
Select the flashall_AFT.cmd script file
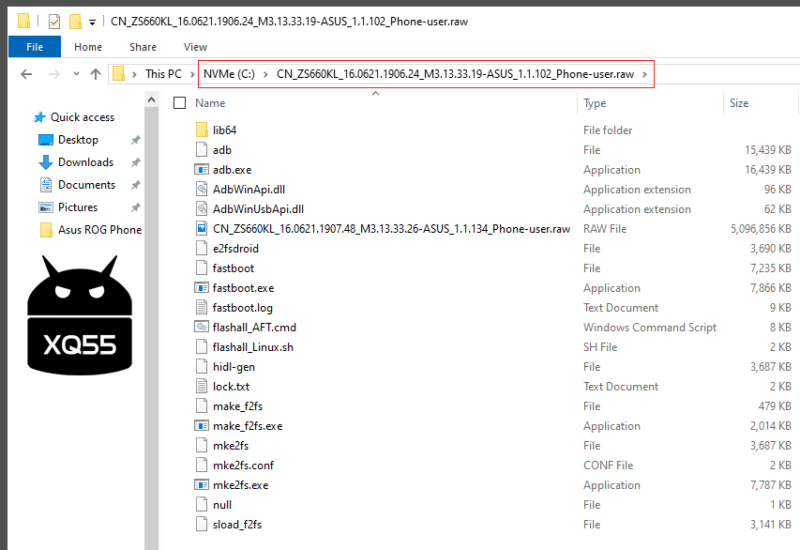click(x=254, y=327)
